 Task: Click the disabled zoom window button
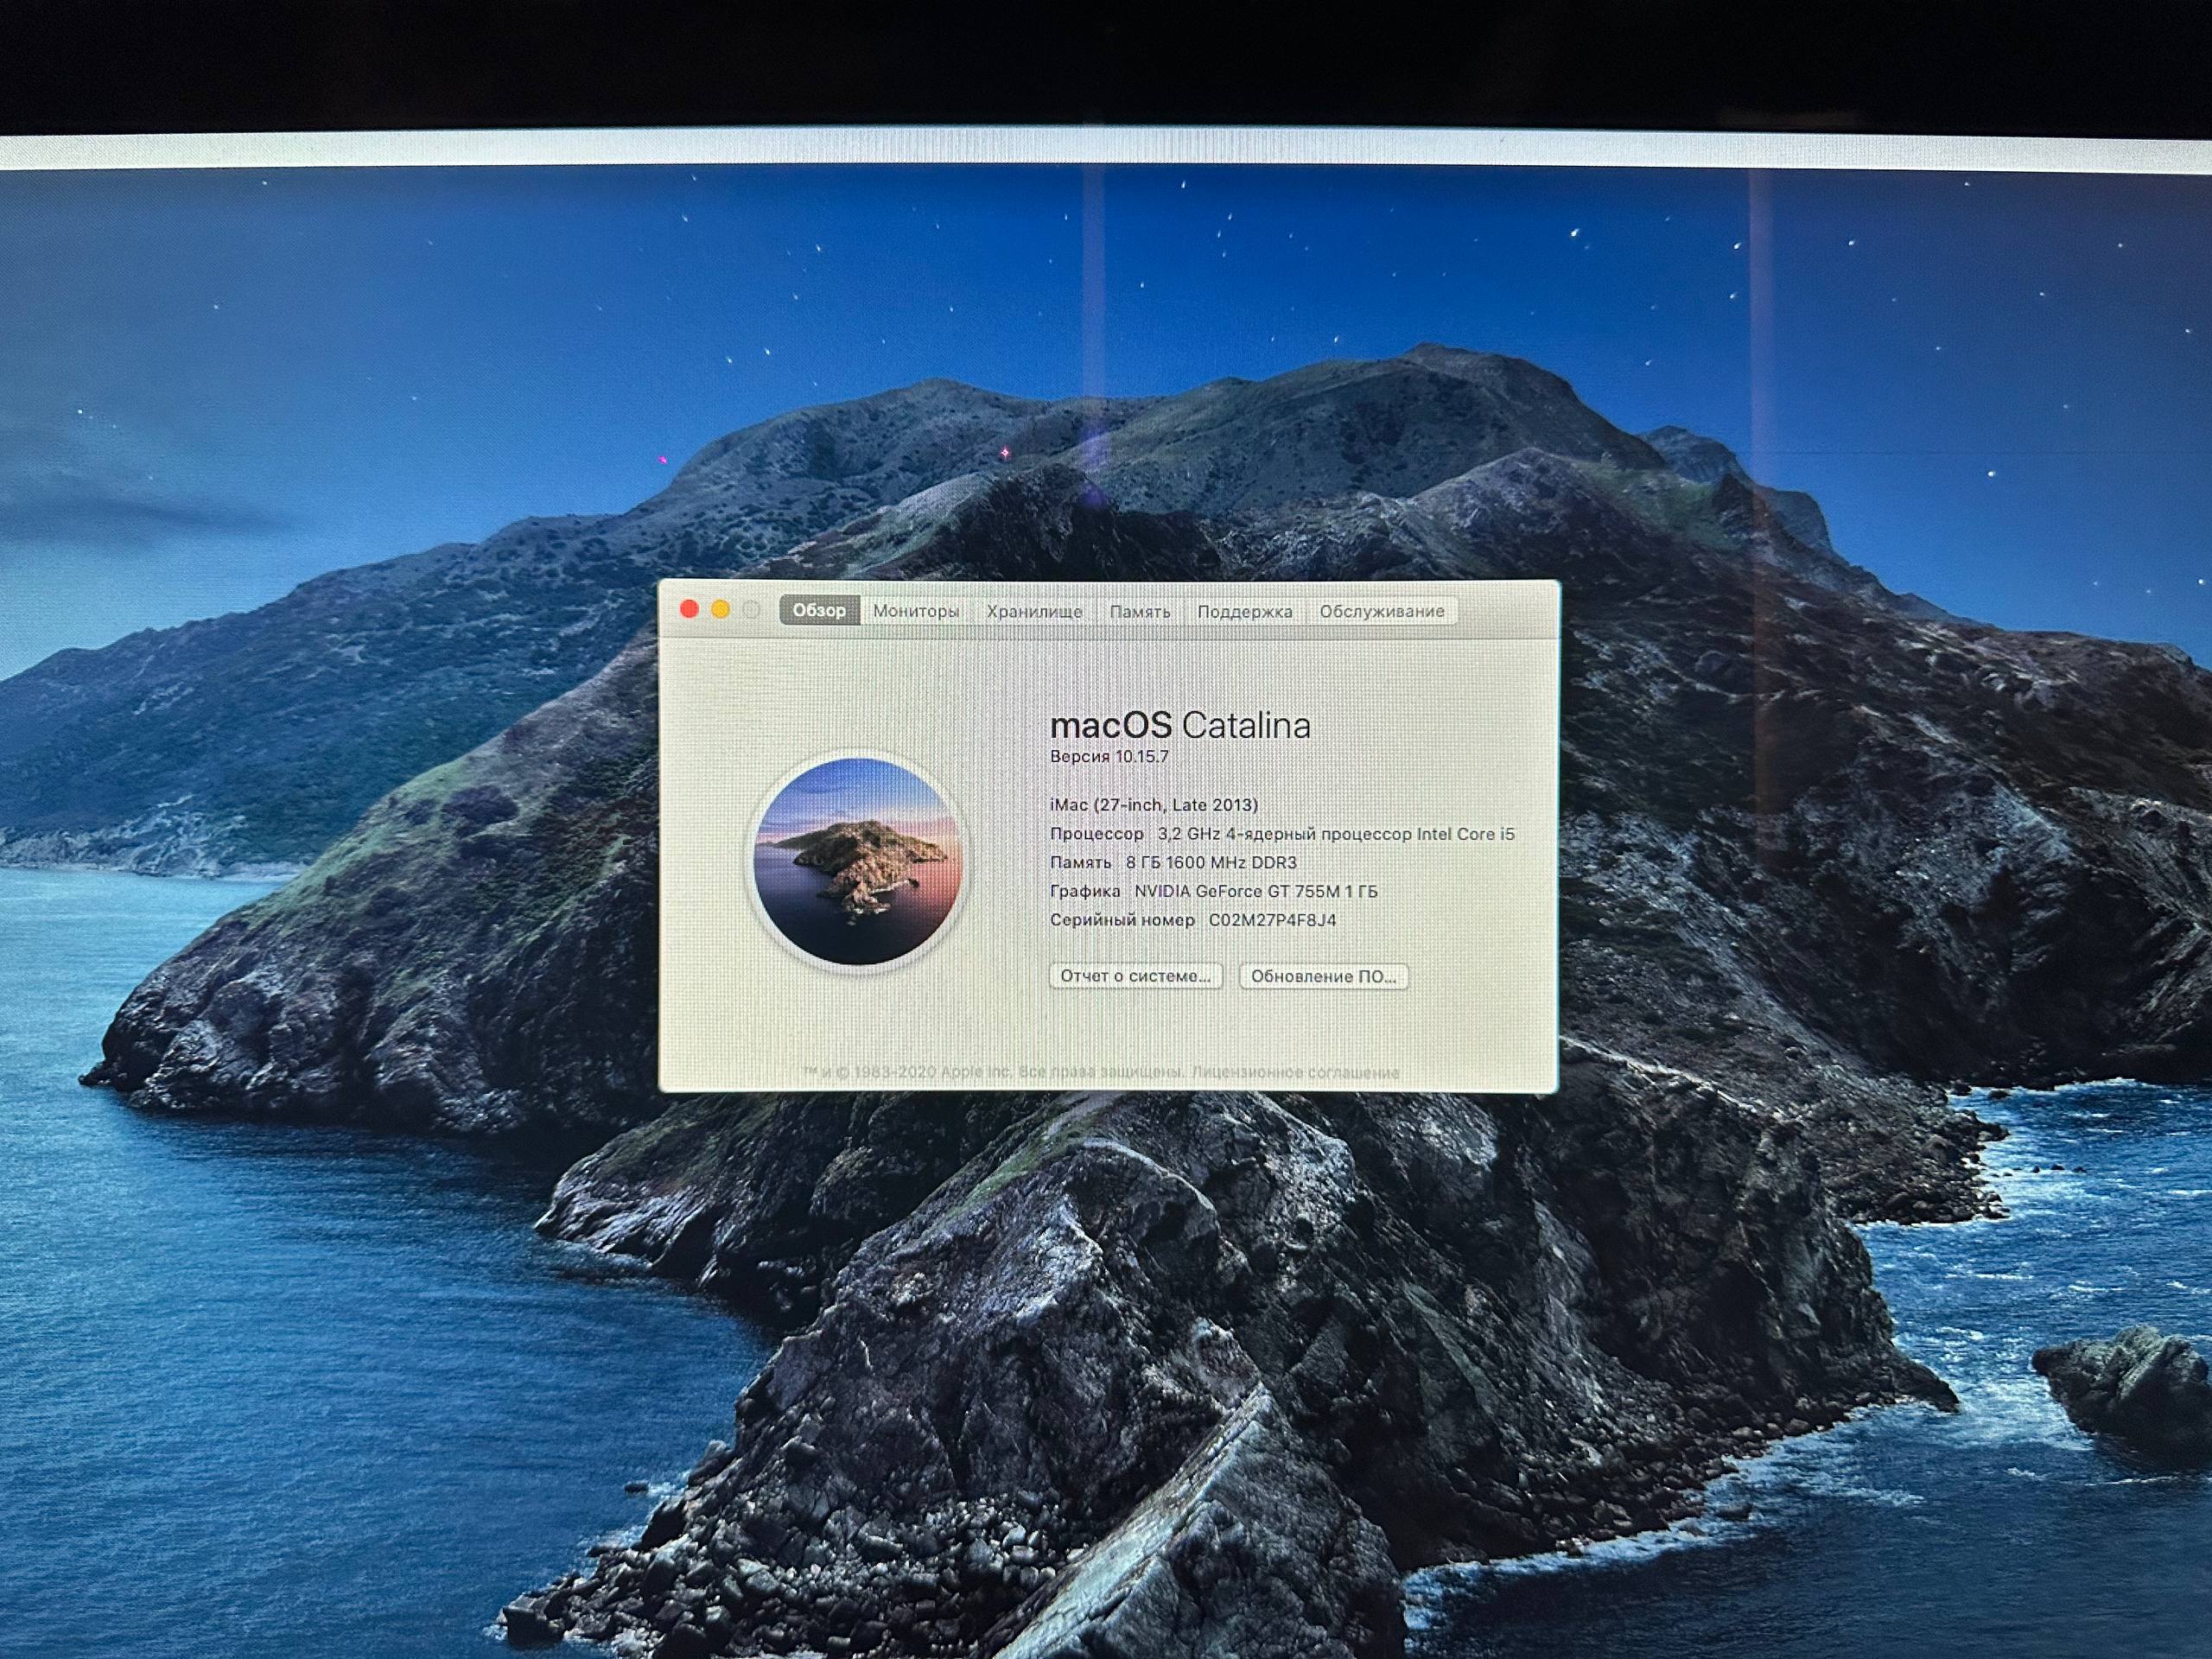(x=751, y=610)
